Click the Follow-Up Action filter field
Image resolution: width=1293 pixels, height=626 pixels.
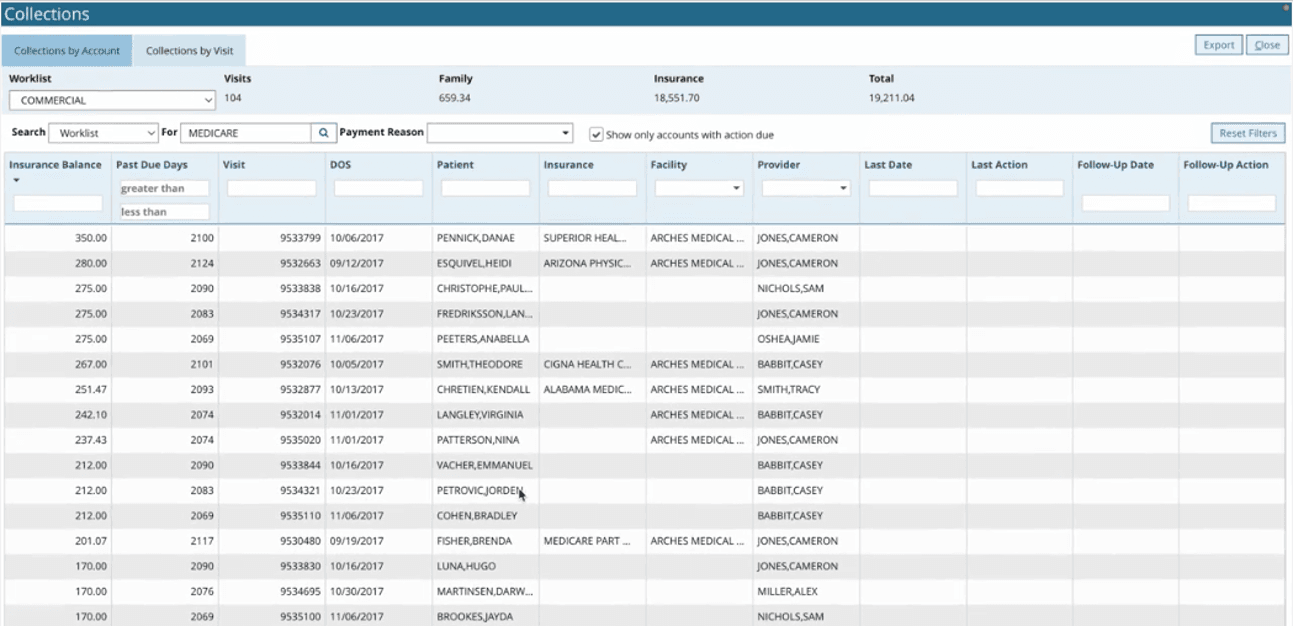click(1232, 203)
